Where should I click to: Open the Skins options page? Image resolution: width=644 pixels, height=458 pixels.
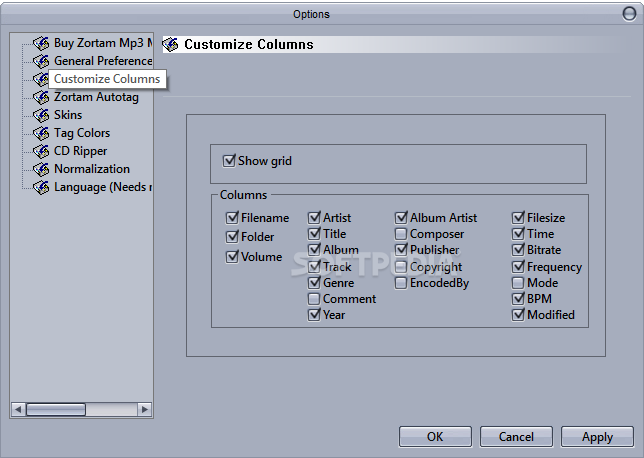click(x=68, y=115)
